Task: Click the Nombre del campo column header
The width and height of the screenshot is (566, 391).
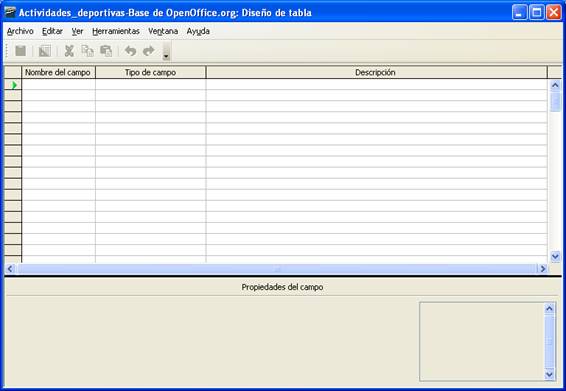Action: (x=58, y=72)
